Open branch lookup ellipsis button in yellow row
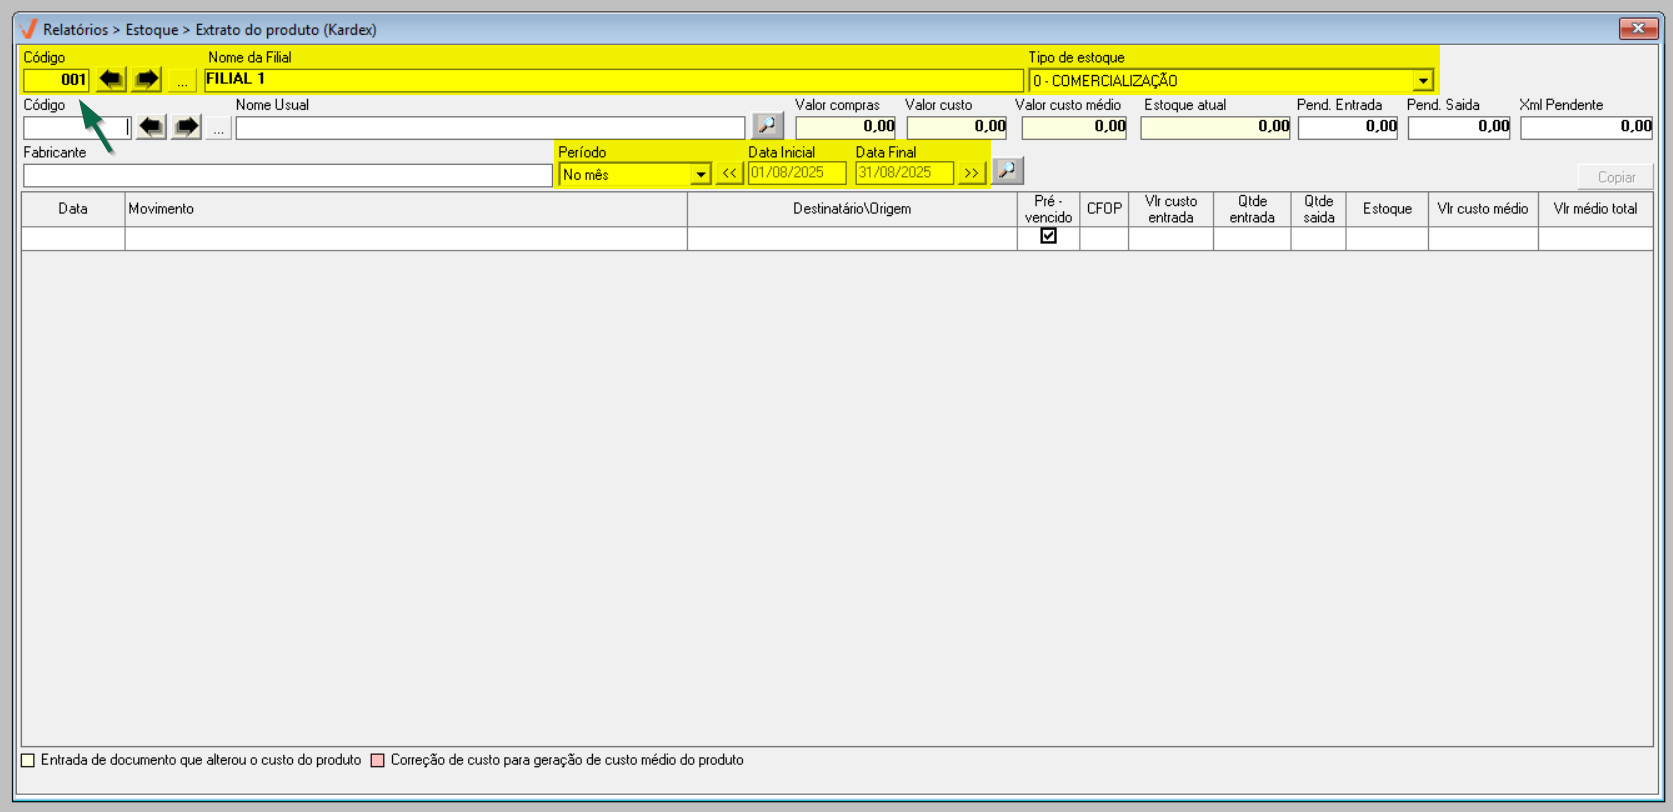 (x=182, y=80)
